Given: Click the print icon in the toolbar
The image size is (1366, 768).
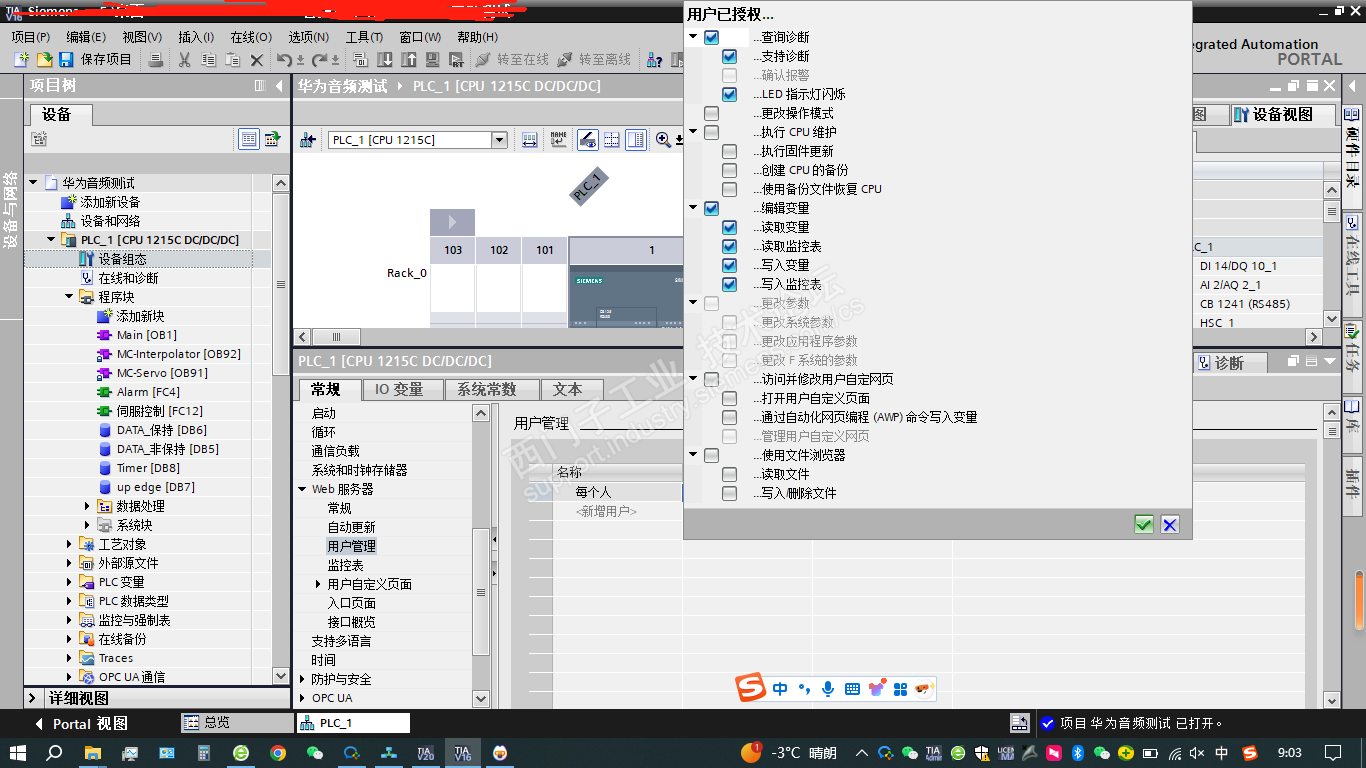Looking at the screenshot, I should [156, 60].
